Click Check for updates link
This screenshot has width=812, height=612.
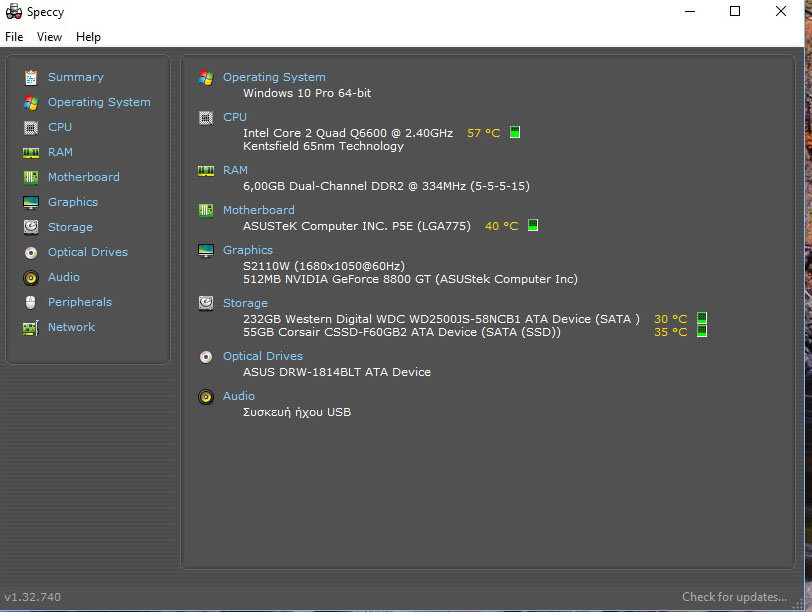pyautogui.click(x=734, y=597)
